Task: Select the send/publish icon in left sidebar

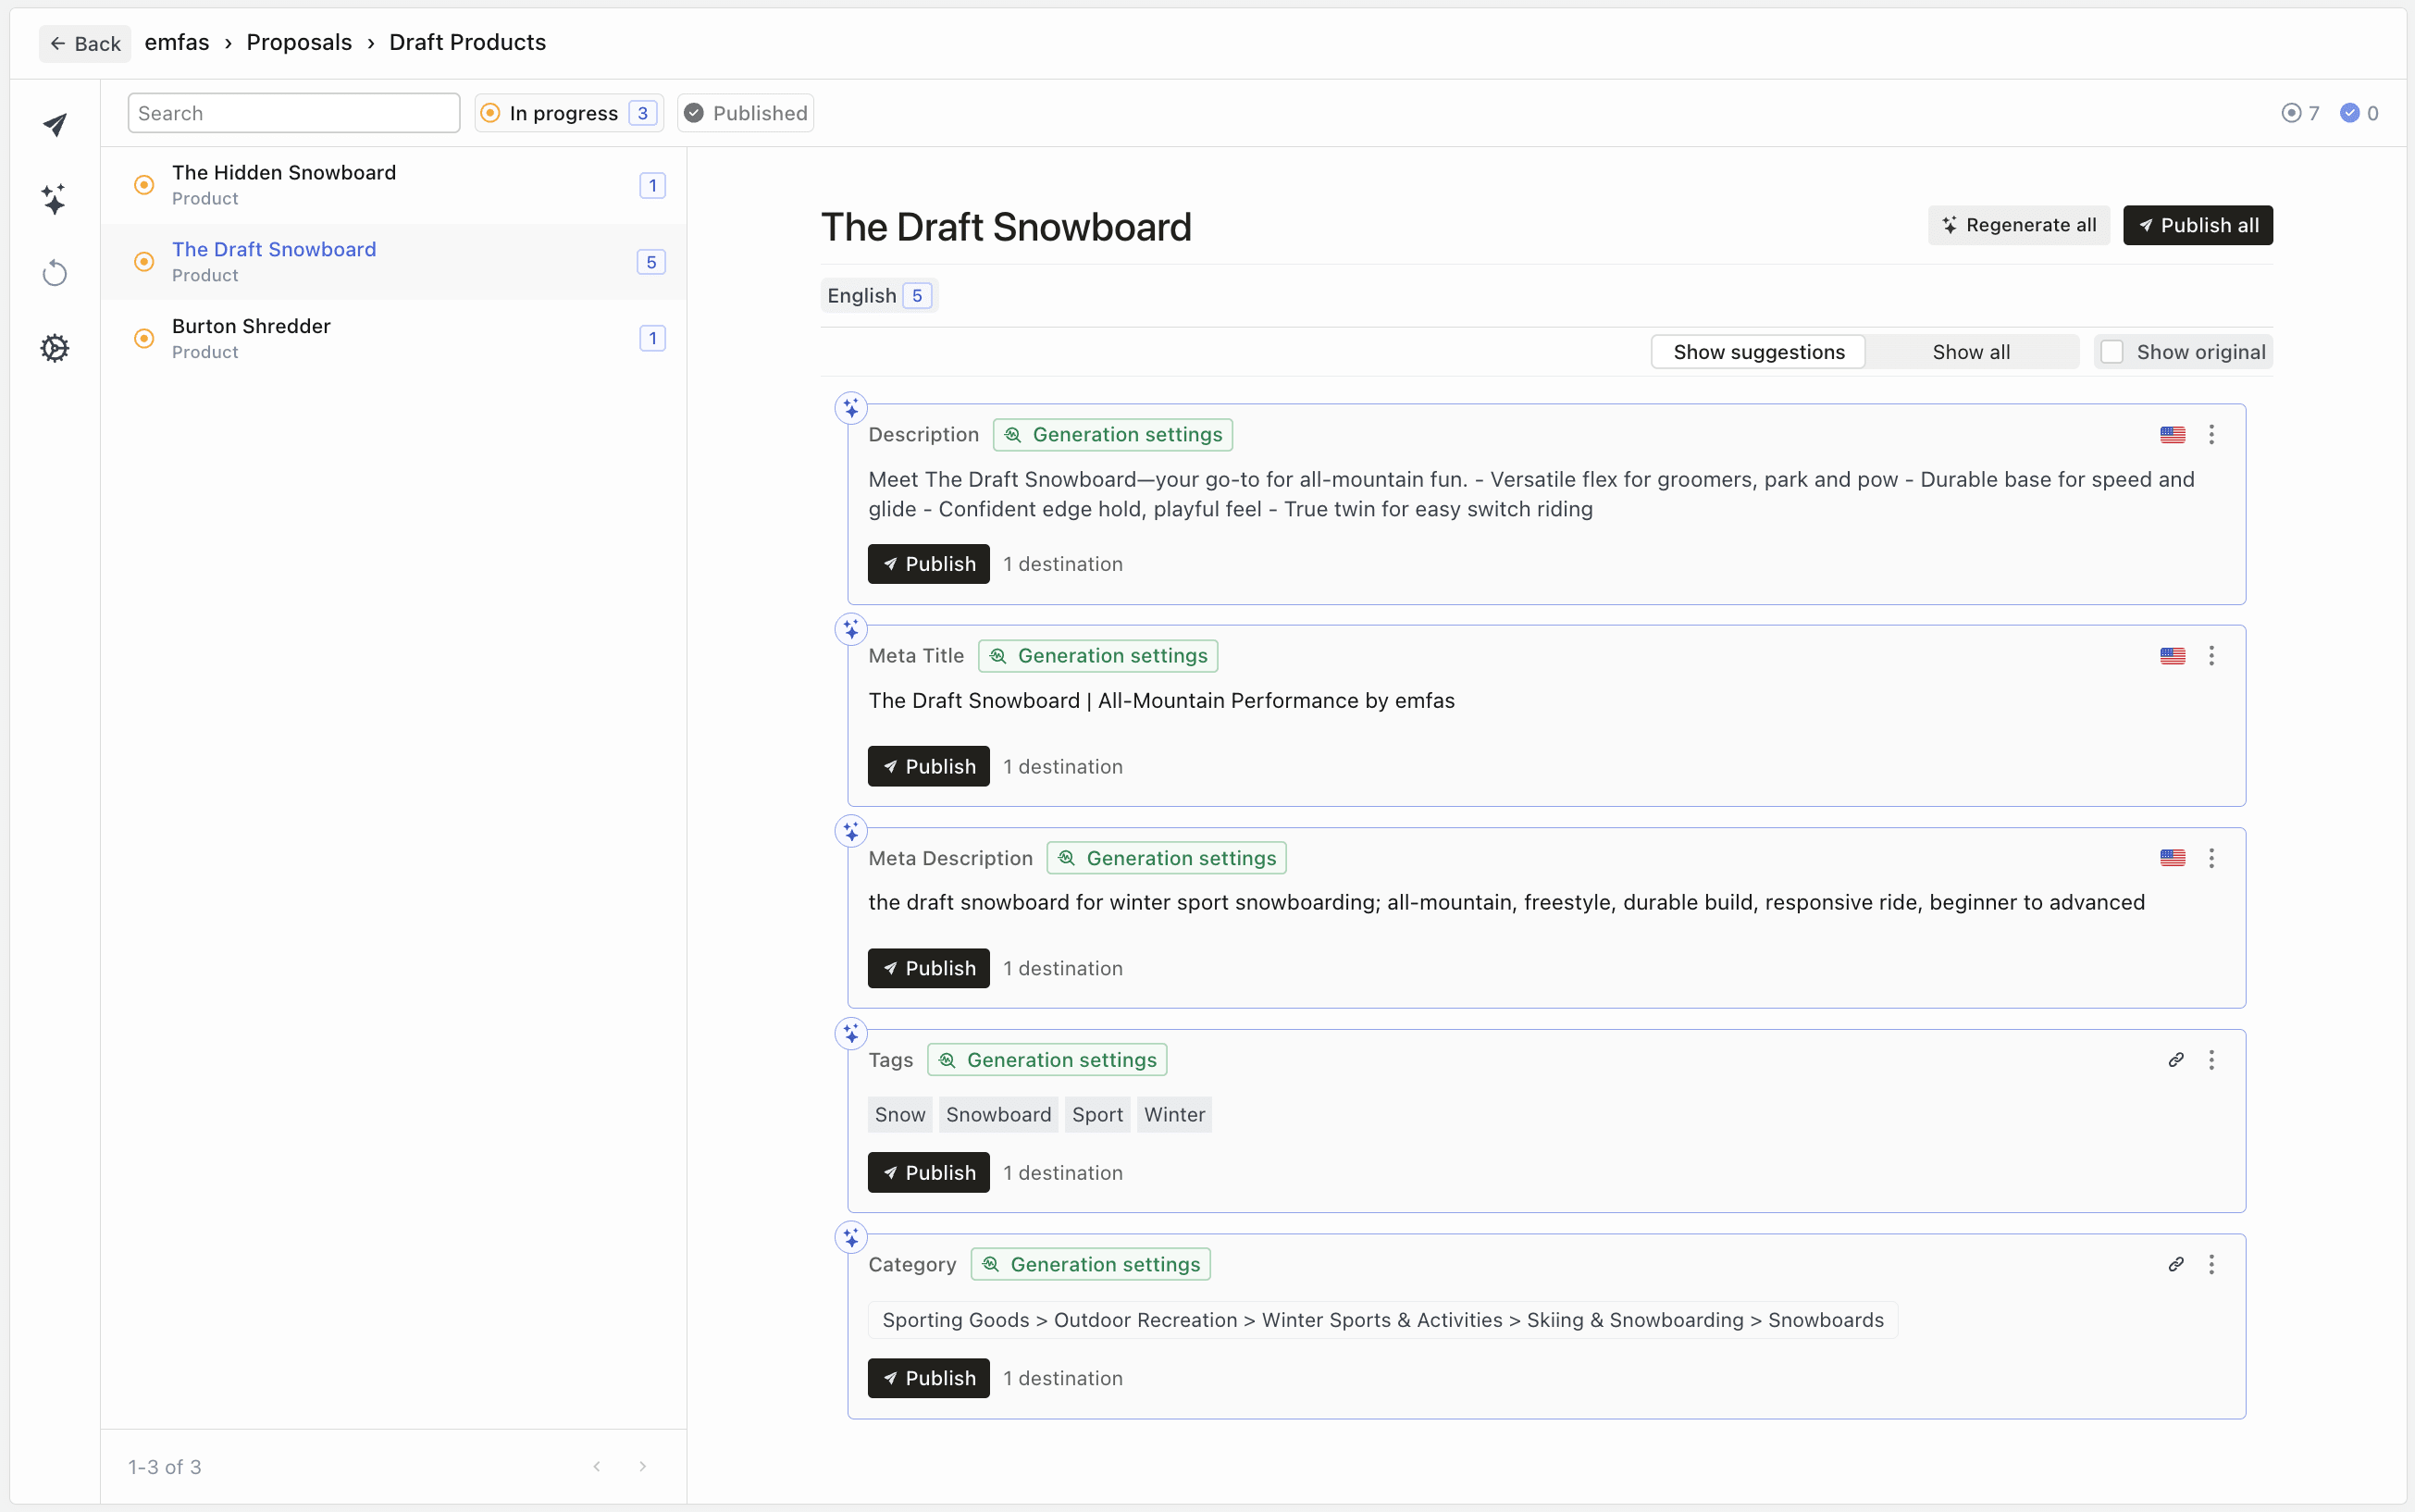Action: (x=54, y=124)
